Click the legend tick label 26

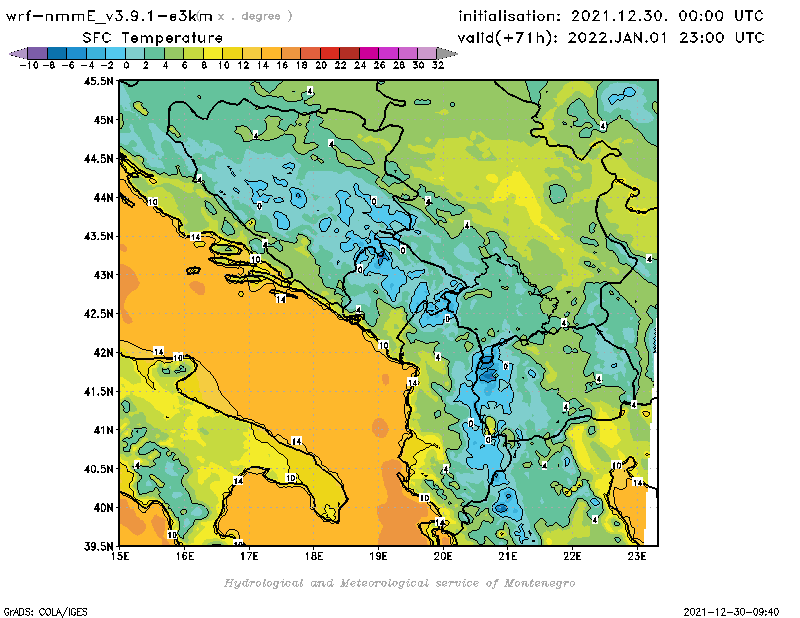[380, 65]
